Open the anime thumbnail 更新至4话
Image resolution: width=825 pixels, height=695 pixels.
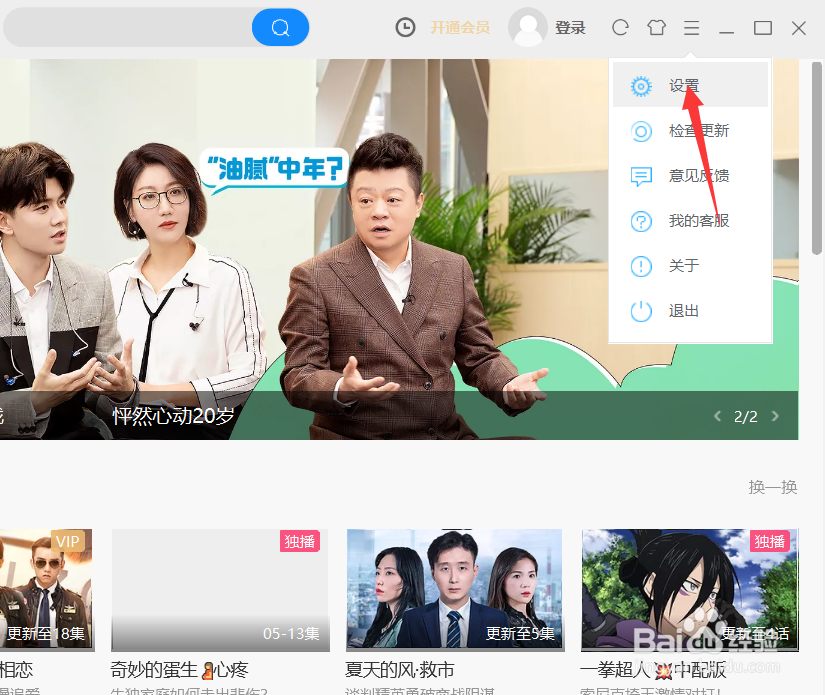(690, 590)
